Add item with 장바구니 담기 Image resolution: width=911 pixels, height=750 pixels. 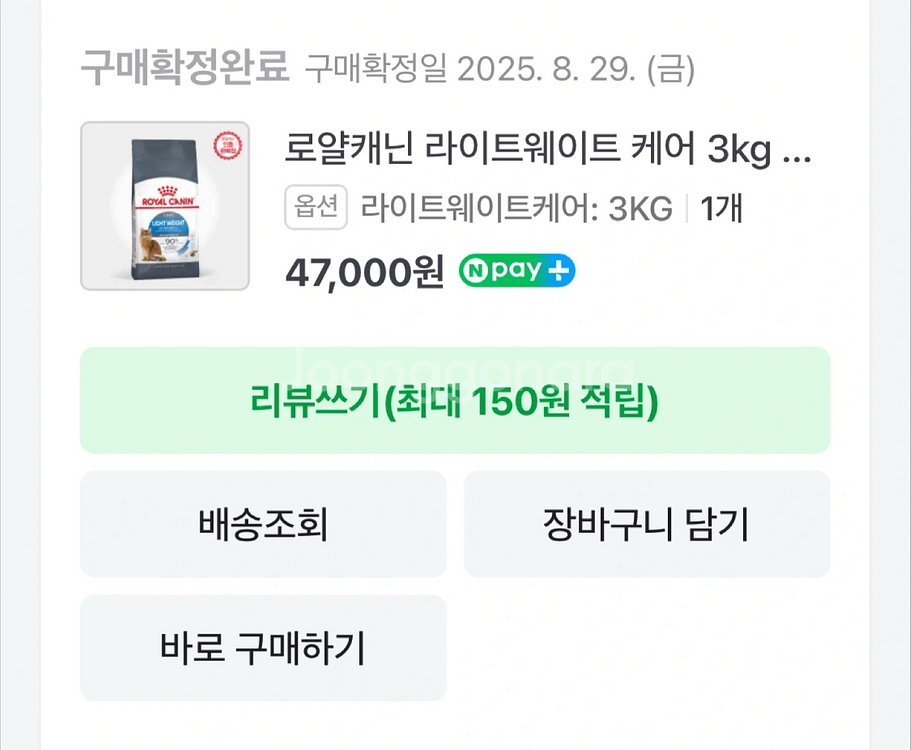[646, 524]
